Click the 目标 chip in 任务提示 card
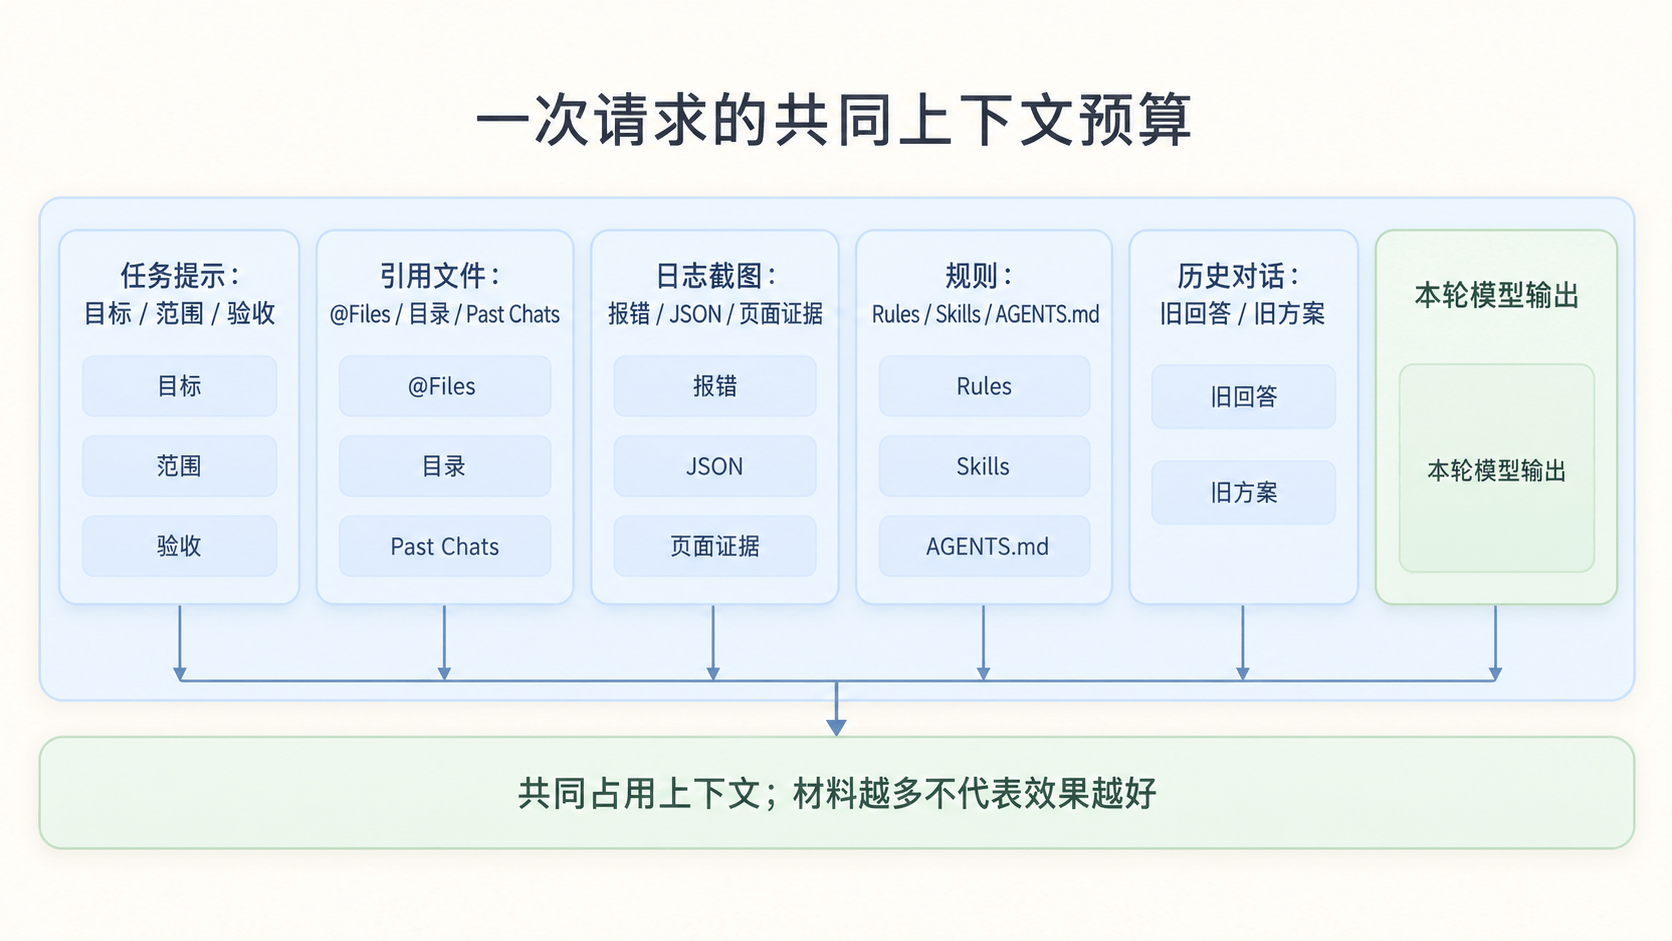The width and height of the screenshot is (1672, 941). (179, 386)
